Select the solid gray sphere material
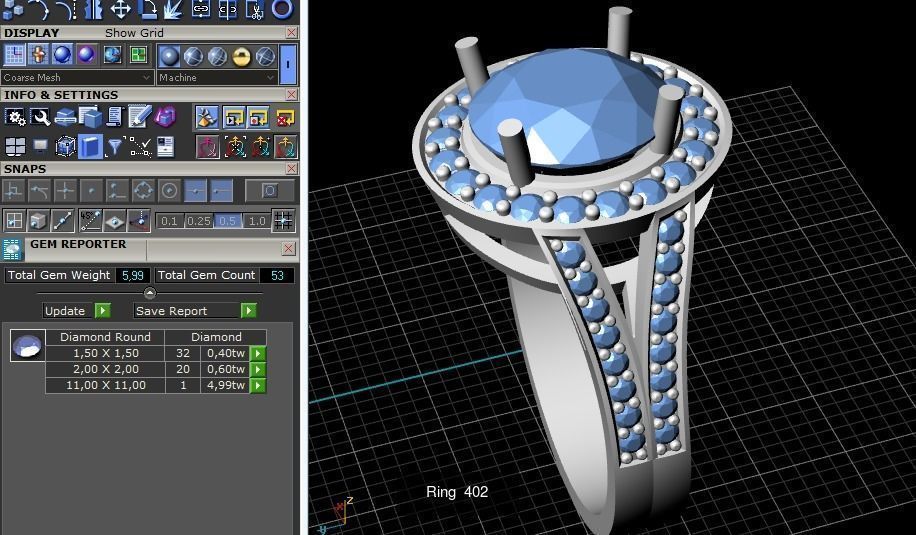Viewport: 916px width, 535px height. pos(169,56)
